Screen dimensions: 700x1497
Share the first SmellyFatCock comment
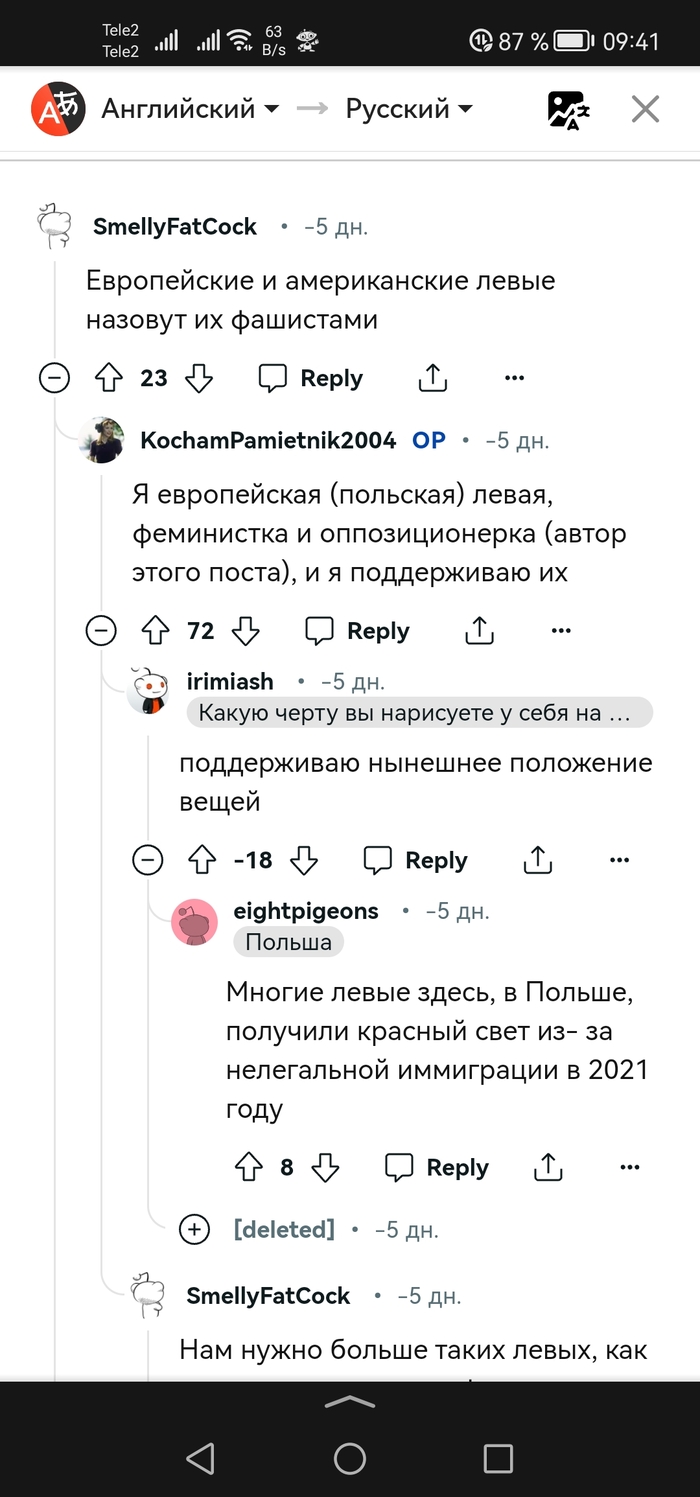point(432,378)
